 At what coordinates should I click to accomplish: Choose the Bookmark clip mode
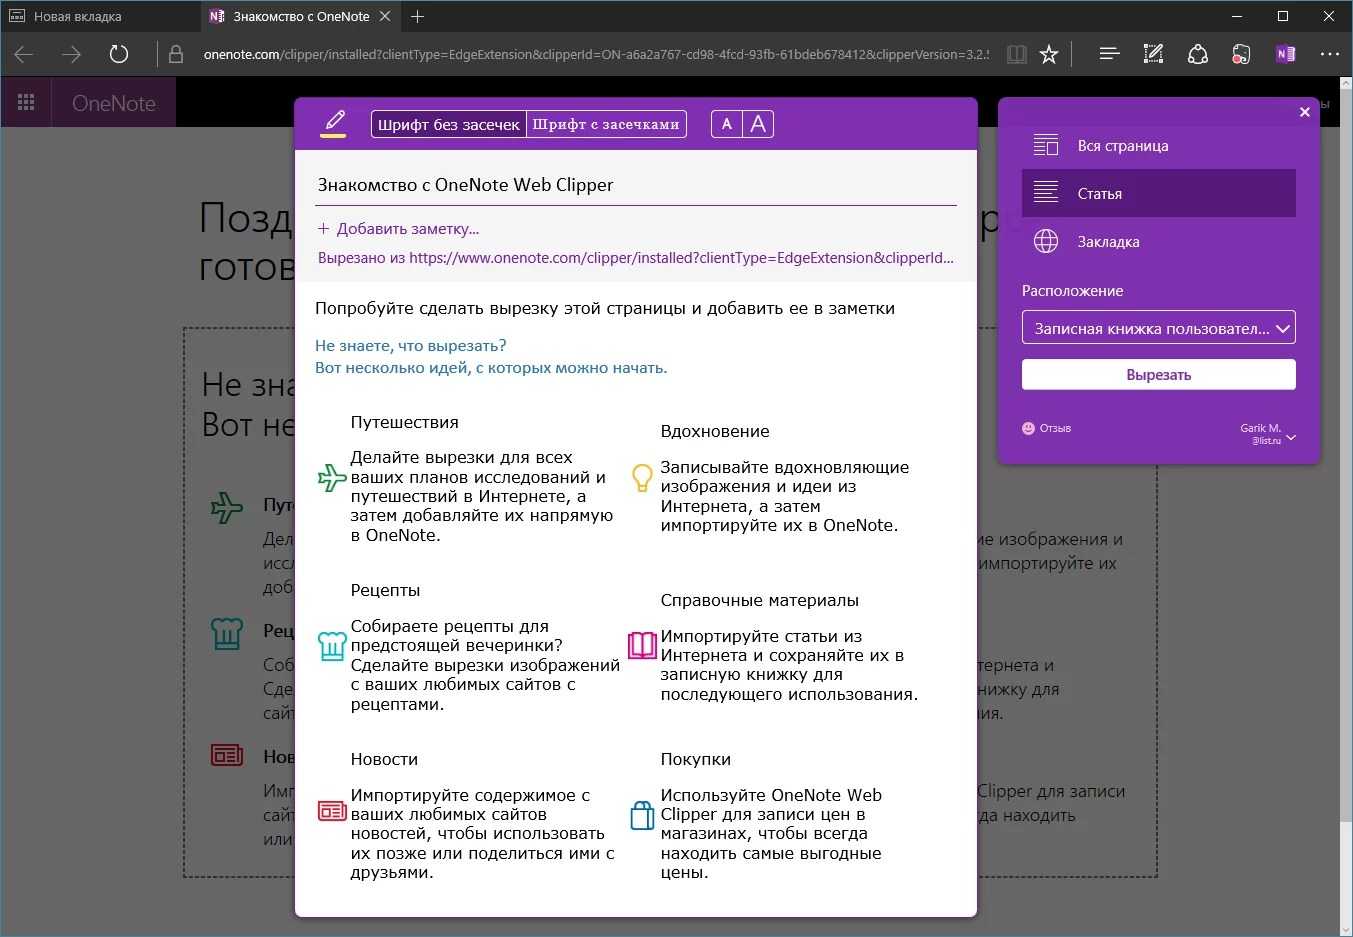(1158, 242)
